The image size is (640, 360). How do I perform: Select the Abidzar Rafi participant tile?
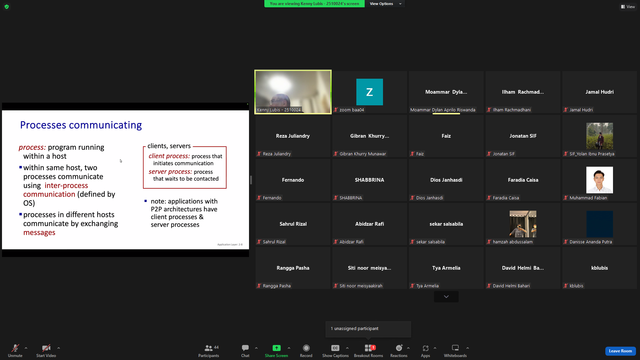point(369,224)
